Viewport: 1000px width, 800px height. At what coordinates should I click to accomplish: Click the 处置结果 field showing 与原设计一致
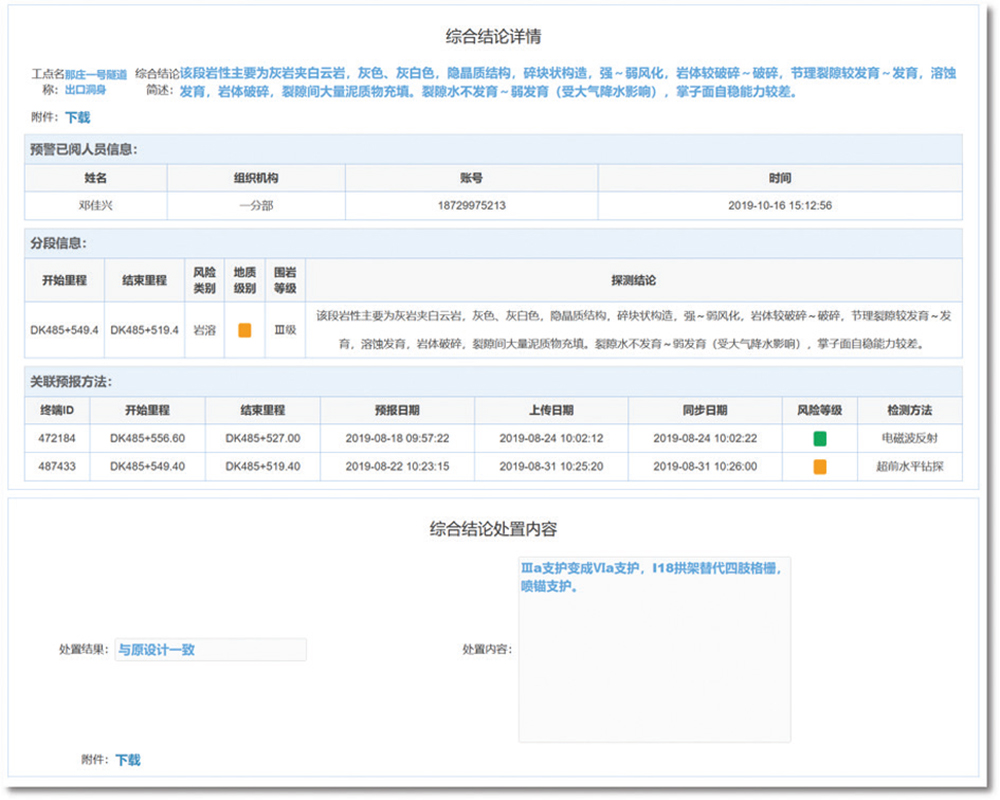[x=210, y=650]
